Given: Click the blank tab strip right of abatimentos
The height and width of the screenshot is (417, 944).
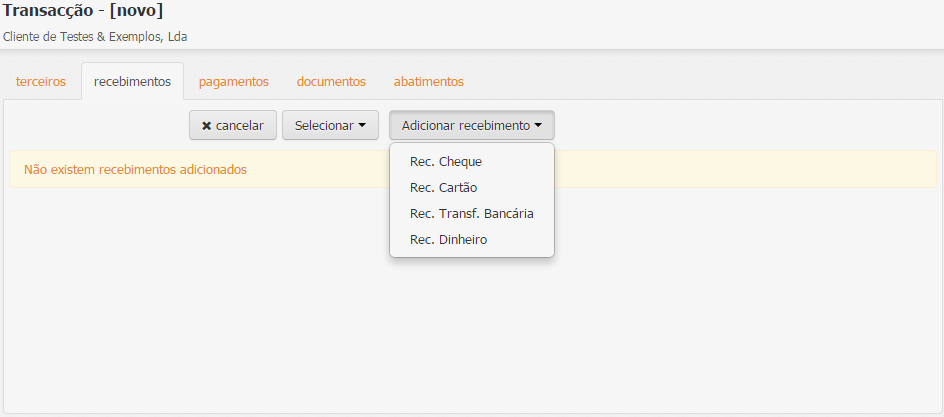Looking at the screenshot, I should coord(700,82).
